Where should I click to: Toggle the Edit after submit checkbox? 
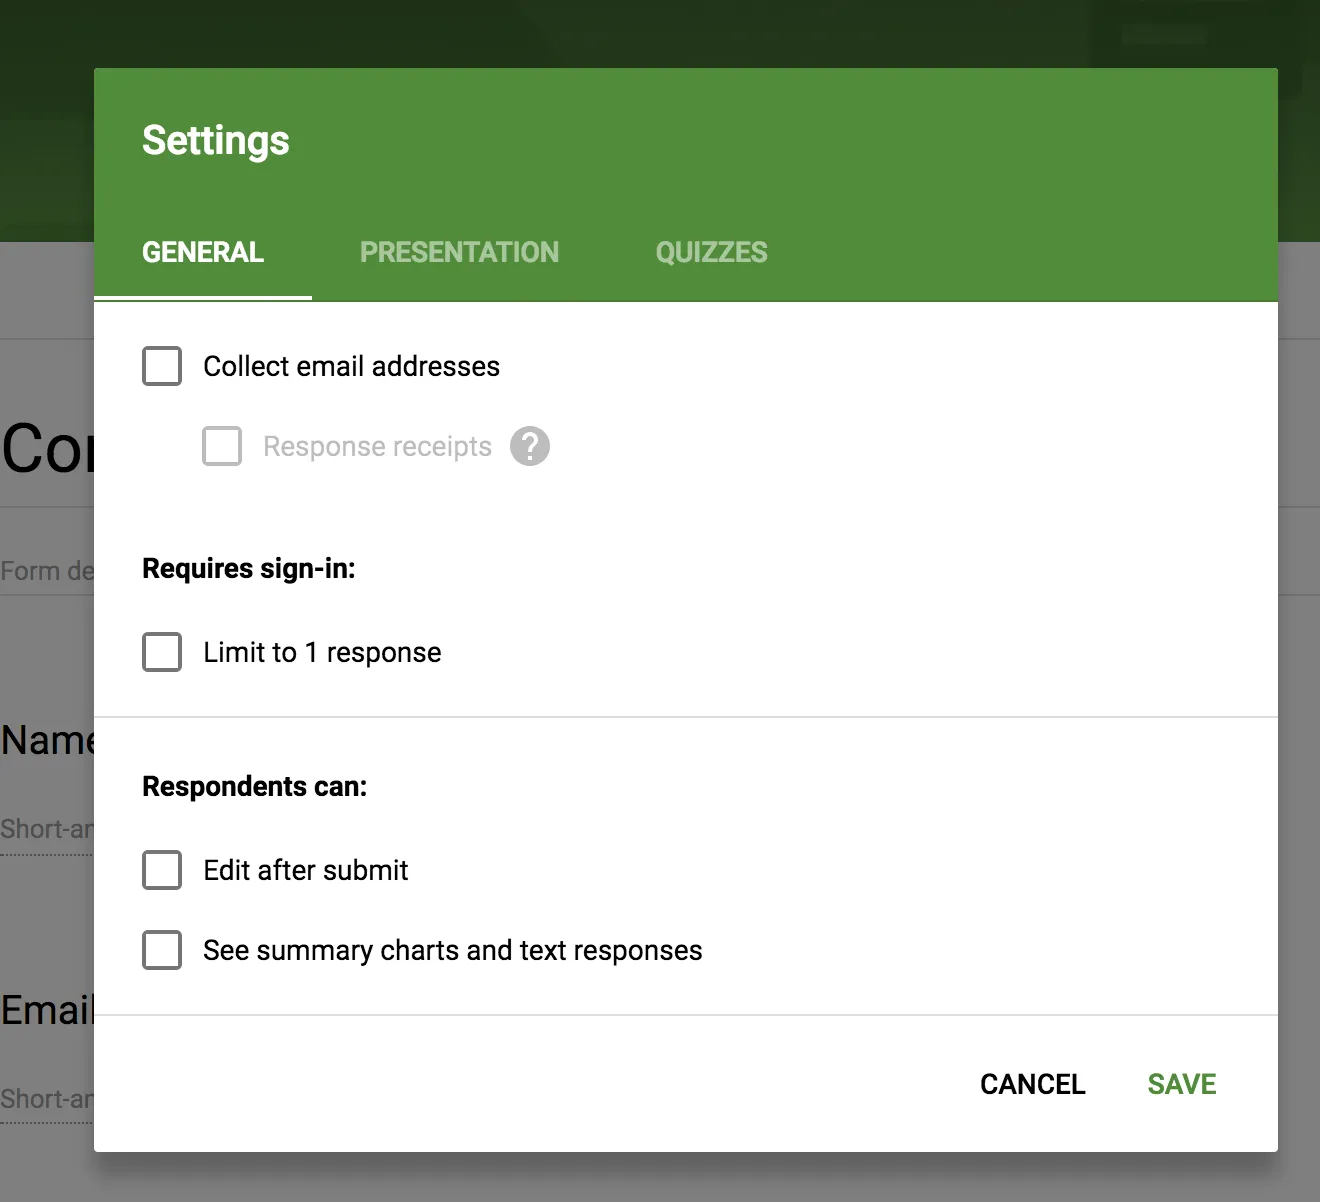(162, 870)
